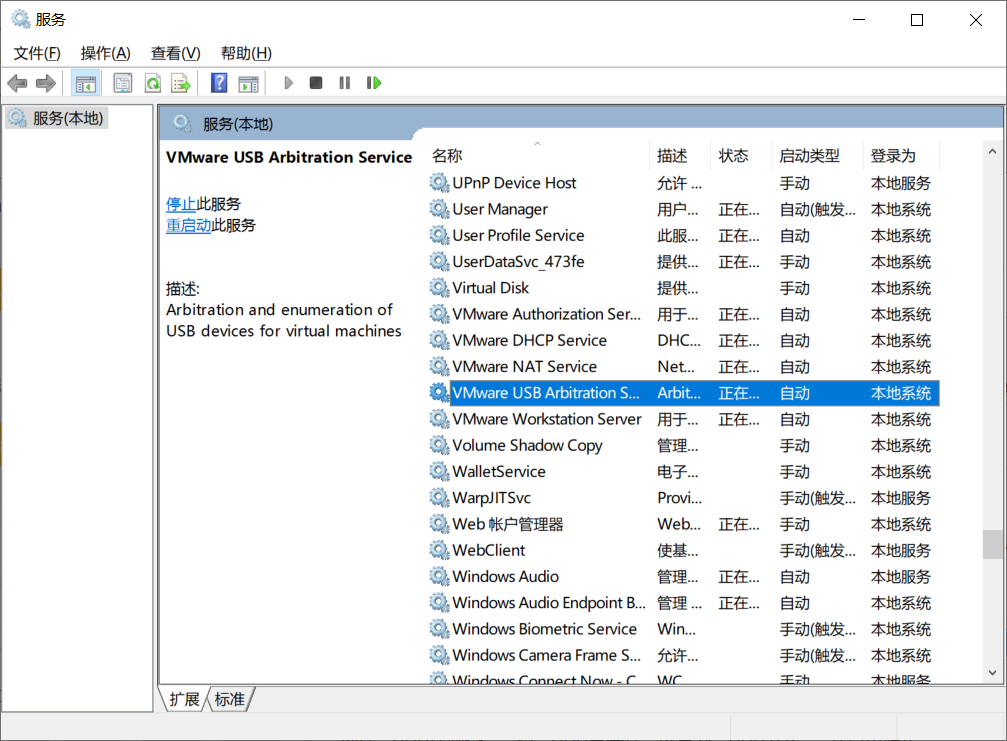1007x741 pixels.
Task: Open the 查看(V) menu
Action: coord(175,53)
